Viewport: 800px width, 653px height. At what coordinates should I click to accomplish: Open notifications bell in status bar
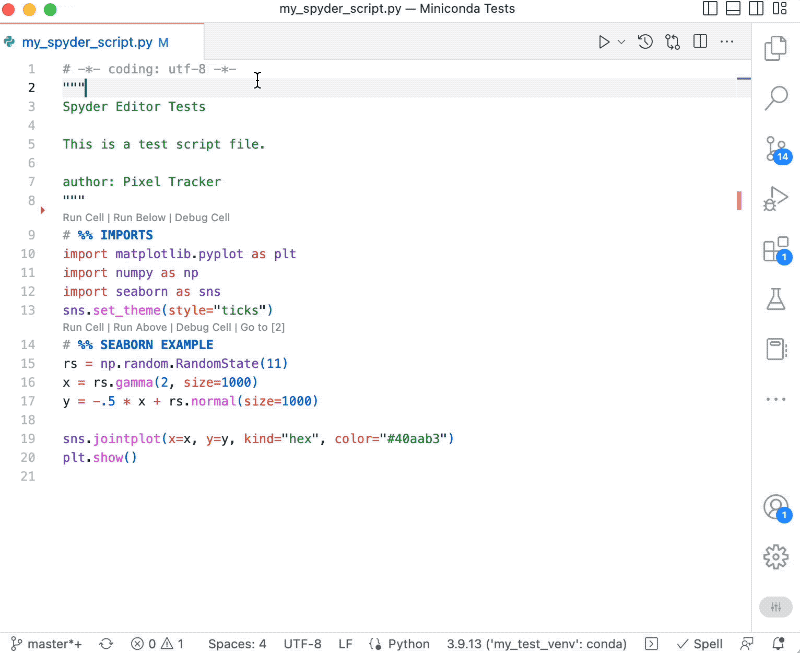tap(779, 644)
